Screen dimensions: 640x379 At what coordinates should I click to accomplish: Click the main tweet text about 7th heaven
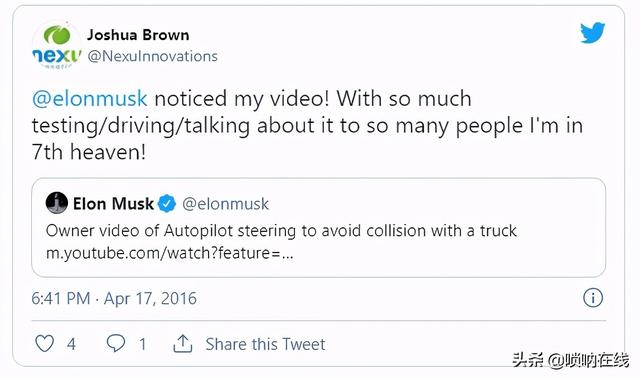click(x=307, y=126)
